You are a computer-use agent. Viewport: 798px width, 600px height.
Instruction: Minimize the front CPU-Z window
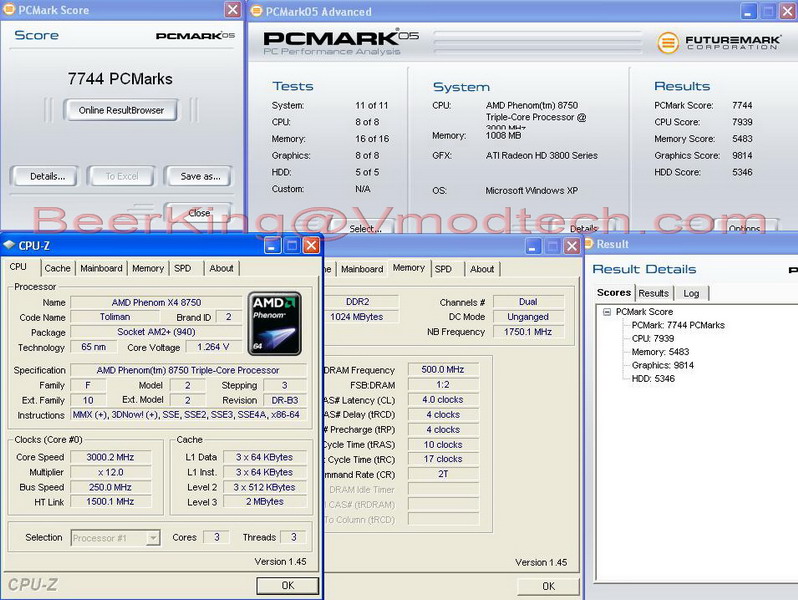click(x=272, y=246)
